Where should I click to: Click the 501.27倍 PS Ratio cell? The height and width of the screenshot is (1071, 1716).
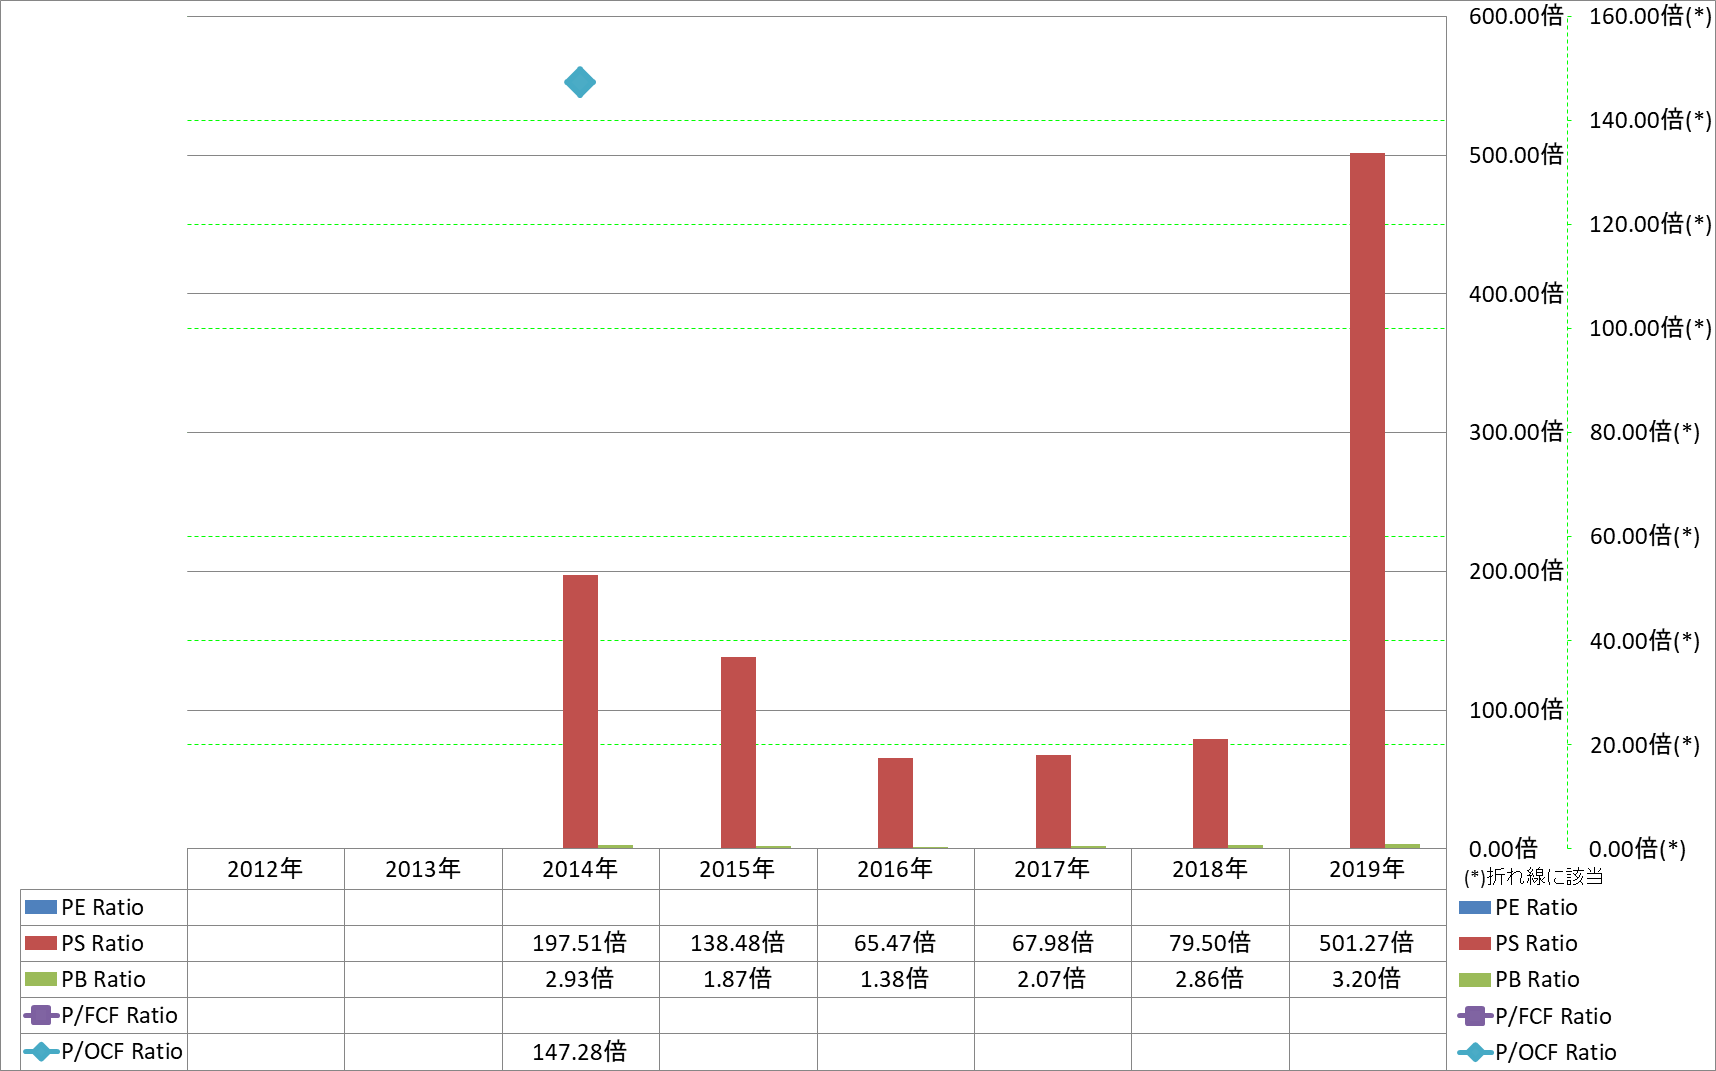[x=1367, y=943]
